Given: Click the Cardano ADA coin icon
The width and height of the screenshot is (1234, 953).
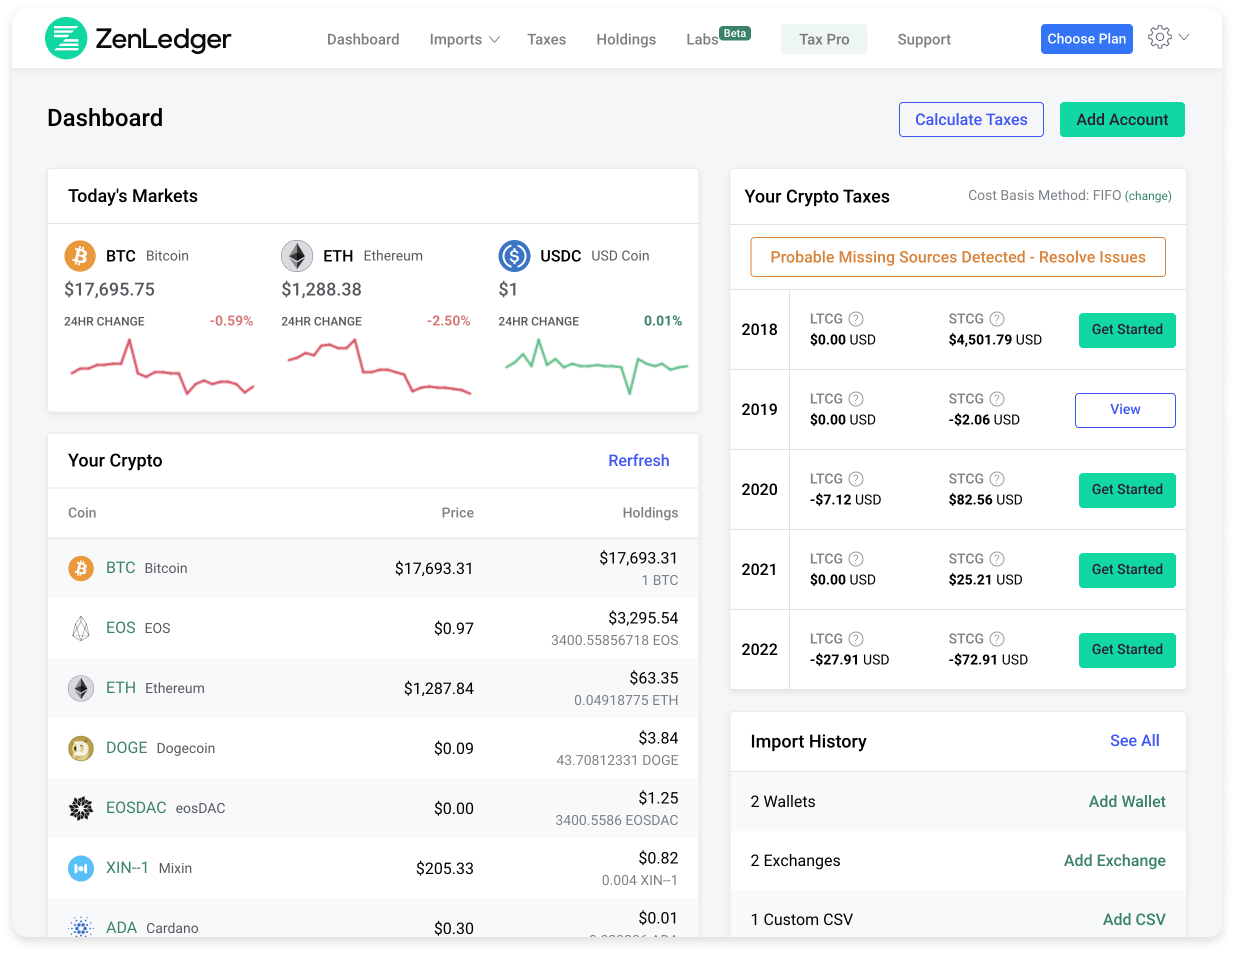Looking at the screenshot, I should (x=81, y=928).
